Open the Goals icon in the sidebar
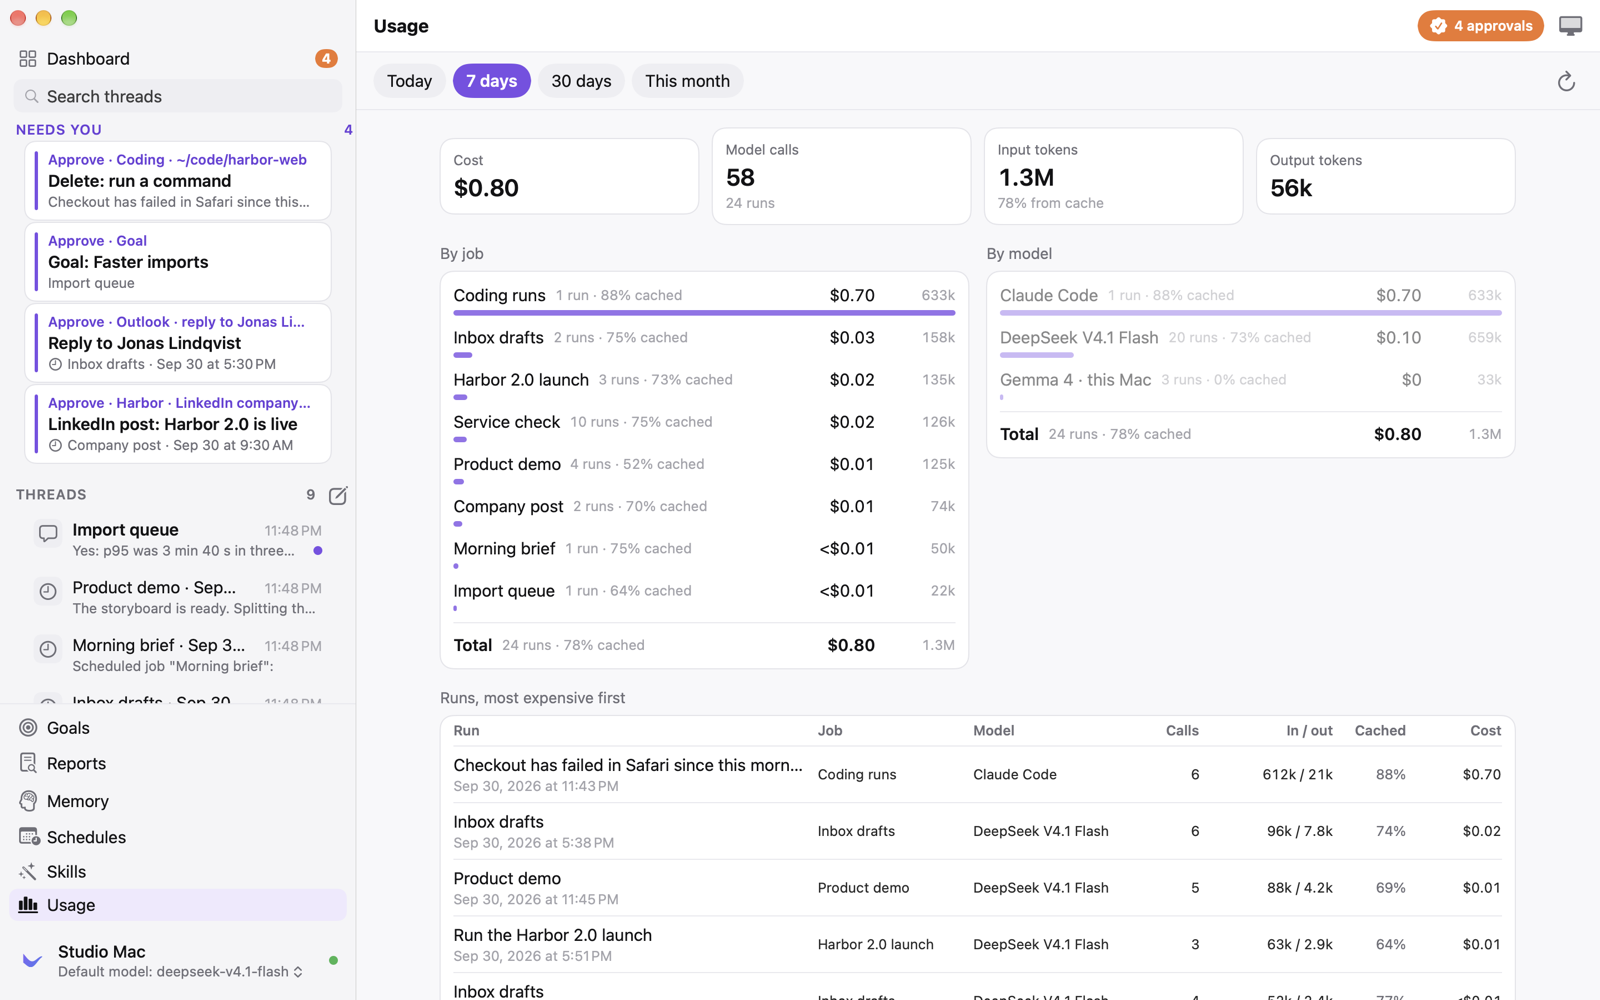The width and height of the screenshot is (1600, 1000). pyautogui.click(x=28, y=727)
